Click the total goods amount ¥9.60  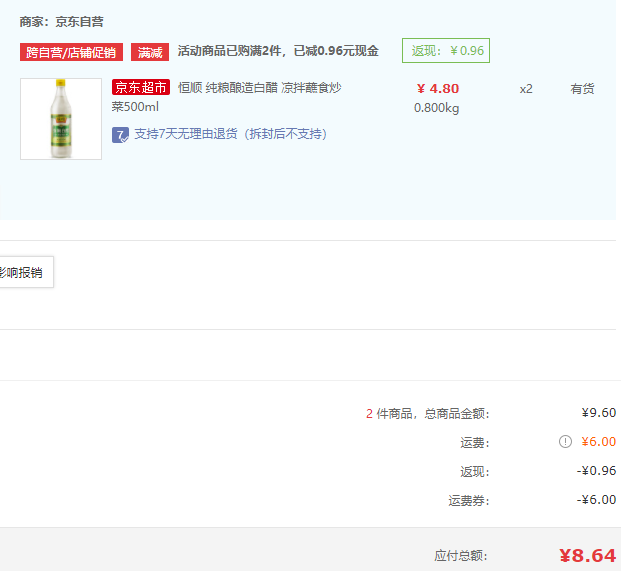(x=598, y=413)
